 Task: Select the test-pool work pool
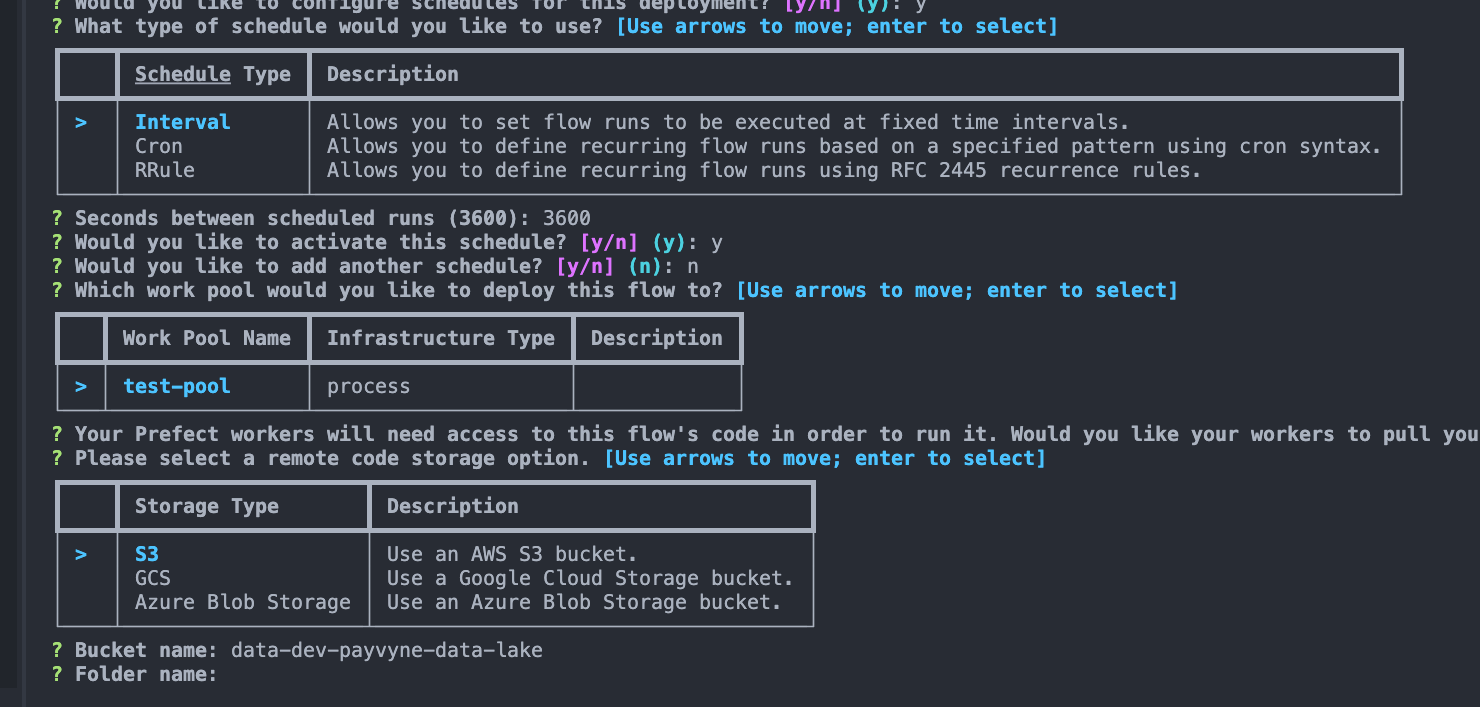177,386
